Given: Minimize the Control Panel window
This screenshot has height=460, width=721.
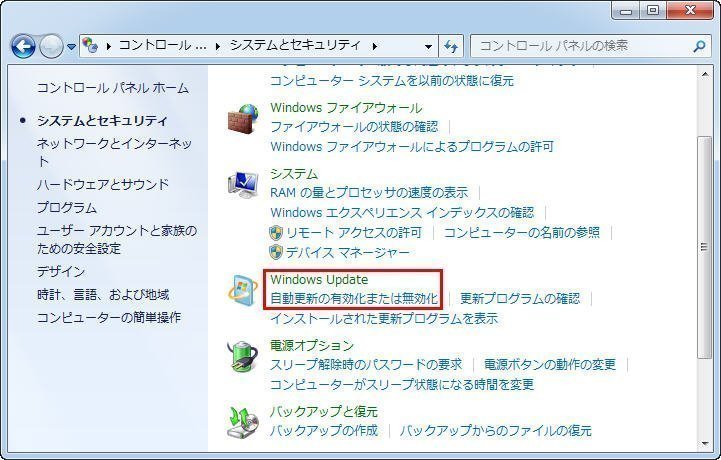Looking at the screenshot, I should [x=626, y=11].
